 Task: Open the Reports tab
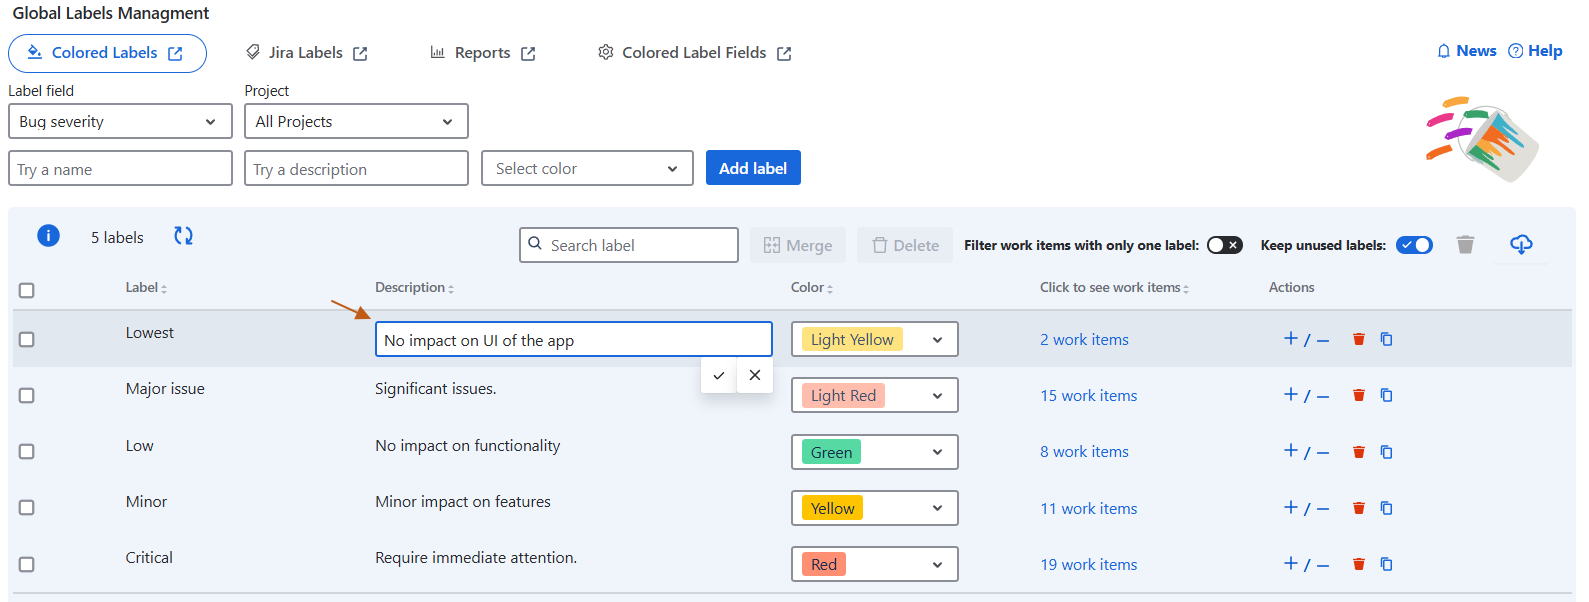point(483,53)
